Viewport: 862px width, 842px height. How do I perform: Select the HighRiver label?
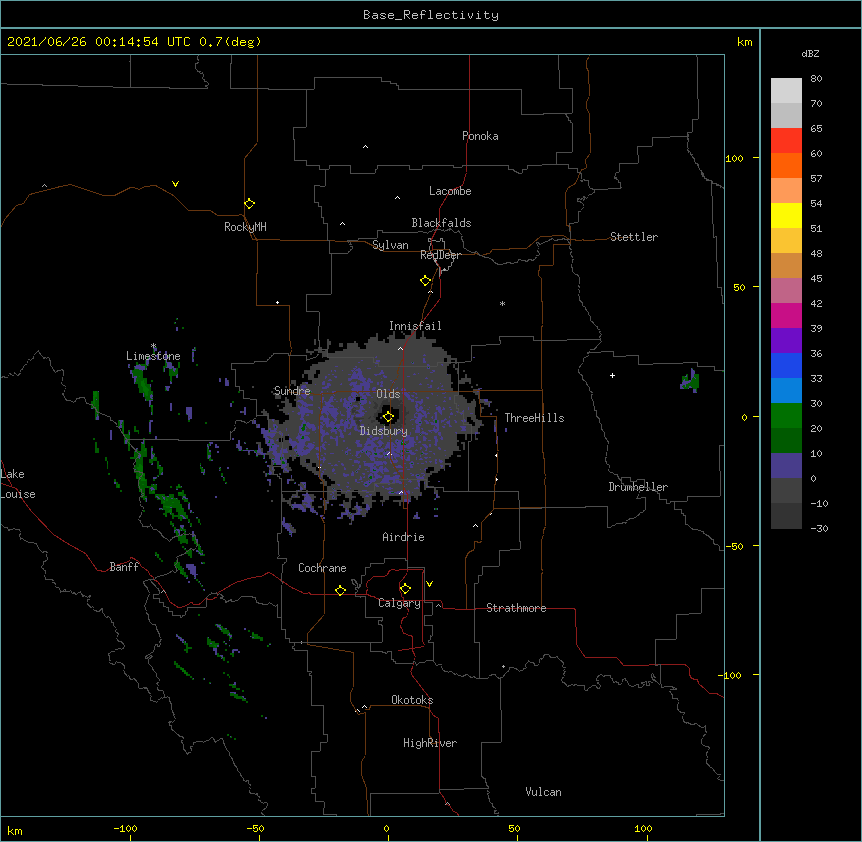coord(430,743)
